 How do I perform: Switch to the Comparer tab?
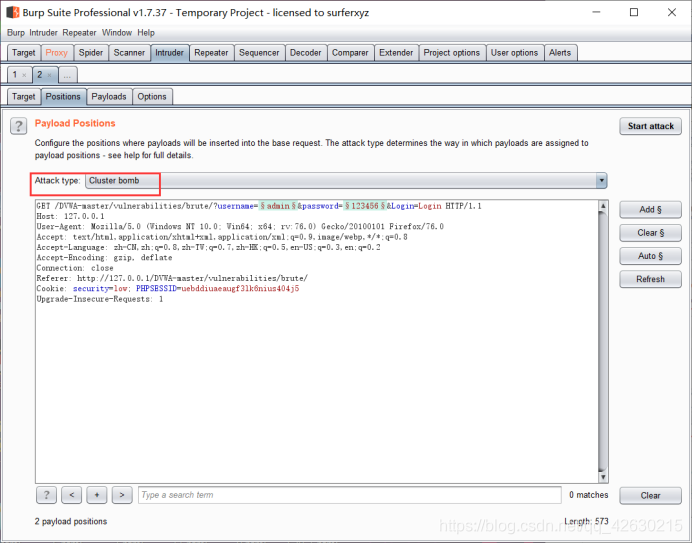(350, 53)
